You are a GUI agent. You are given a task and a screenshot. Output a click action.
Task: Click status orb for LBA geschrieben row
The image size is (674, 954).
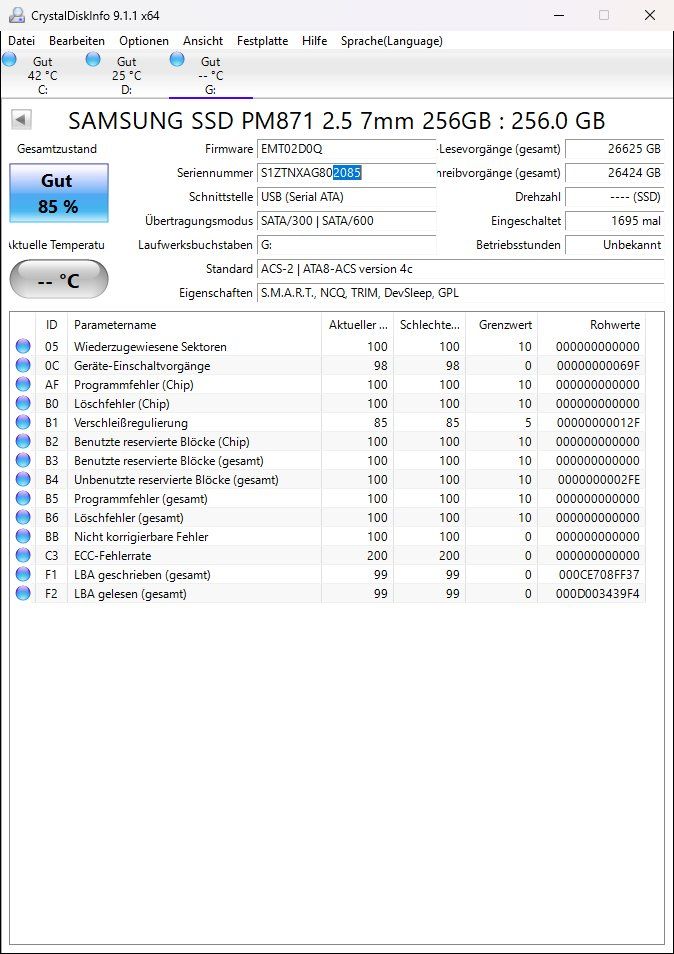(x=23, y=574)
